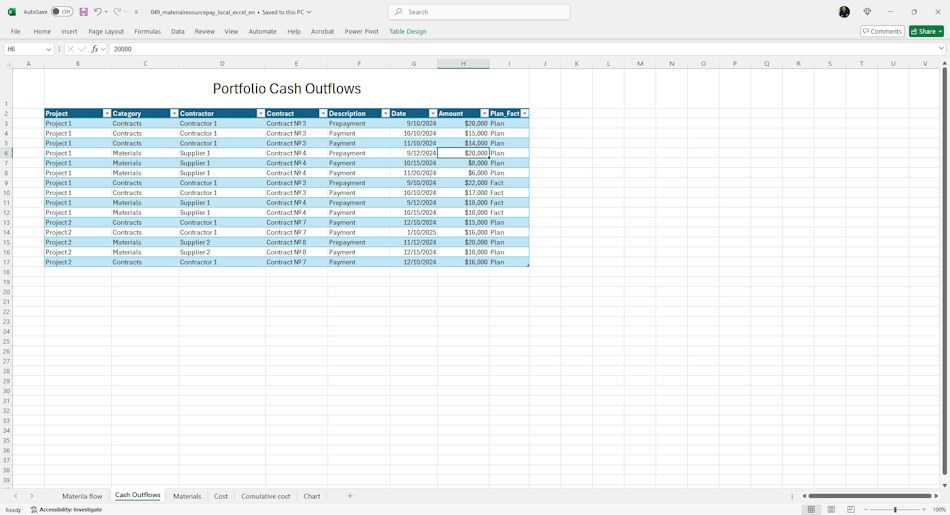Open the Power Pivot tab
The image size is (950, 515).
(362, 31)
